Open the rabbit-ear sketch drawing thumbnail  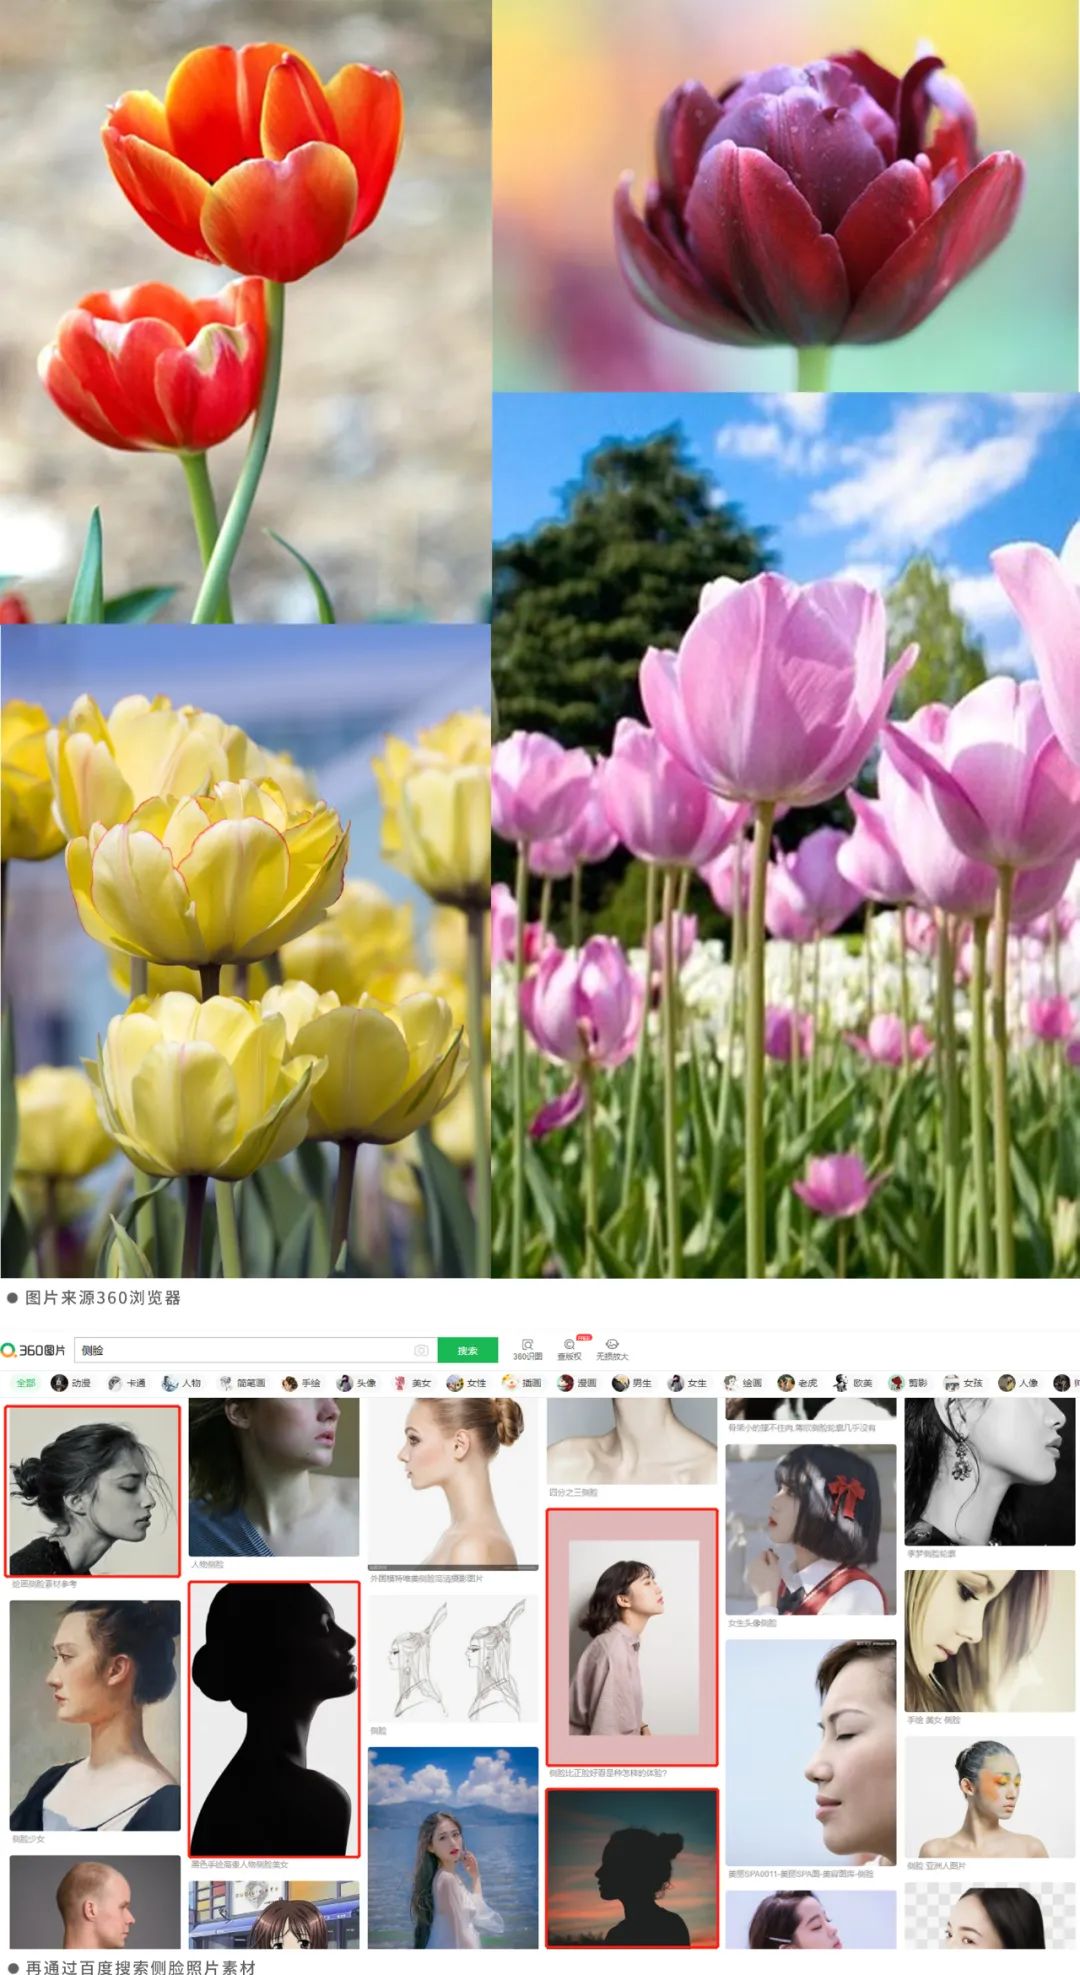(x=453, y=1659)
